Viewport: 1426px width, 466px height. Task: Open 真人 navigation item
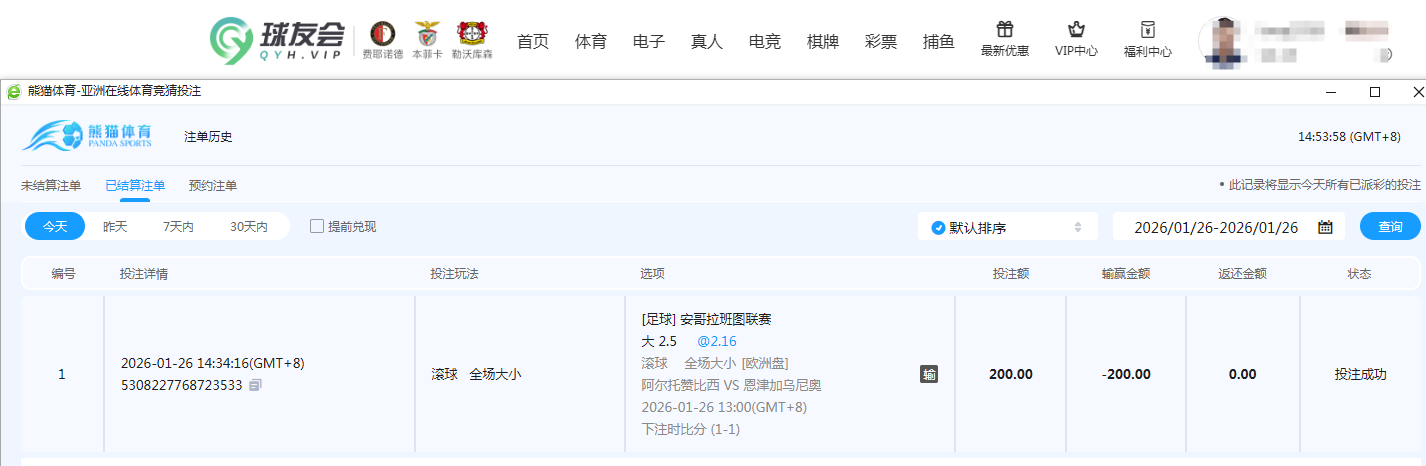click(707, 42)
